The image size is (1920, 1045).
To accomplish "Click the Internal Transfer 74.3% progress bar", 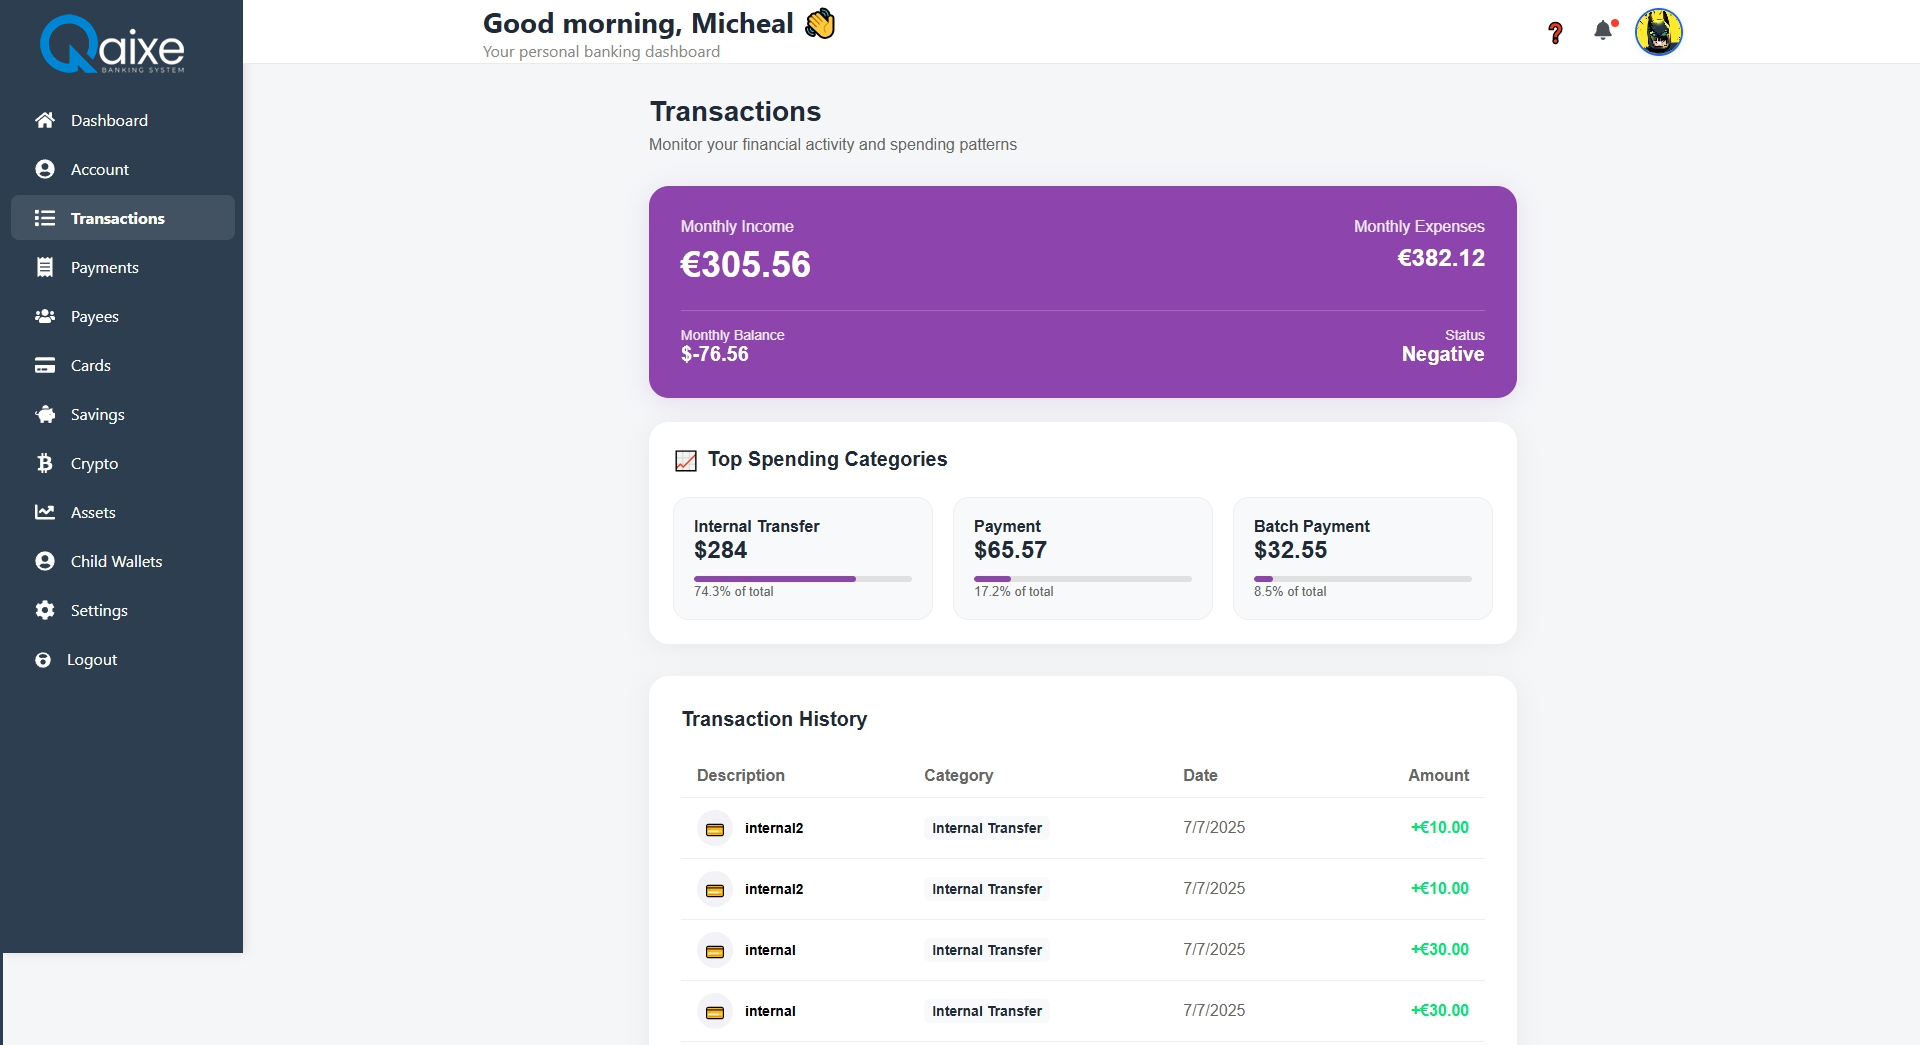I will pyautogui.click(x=803, y=579).
